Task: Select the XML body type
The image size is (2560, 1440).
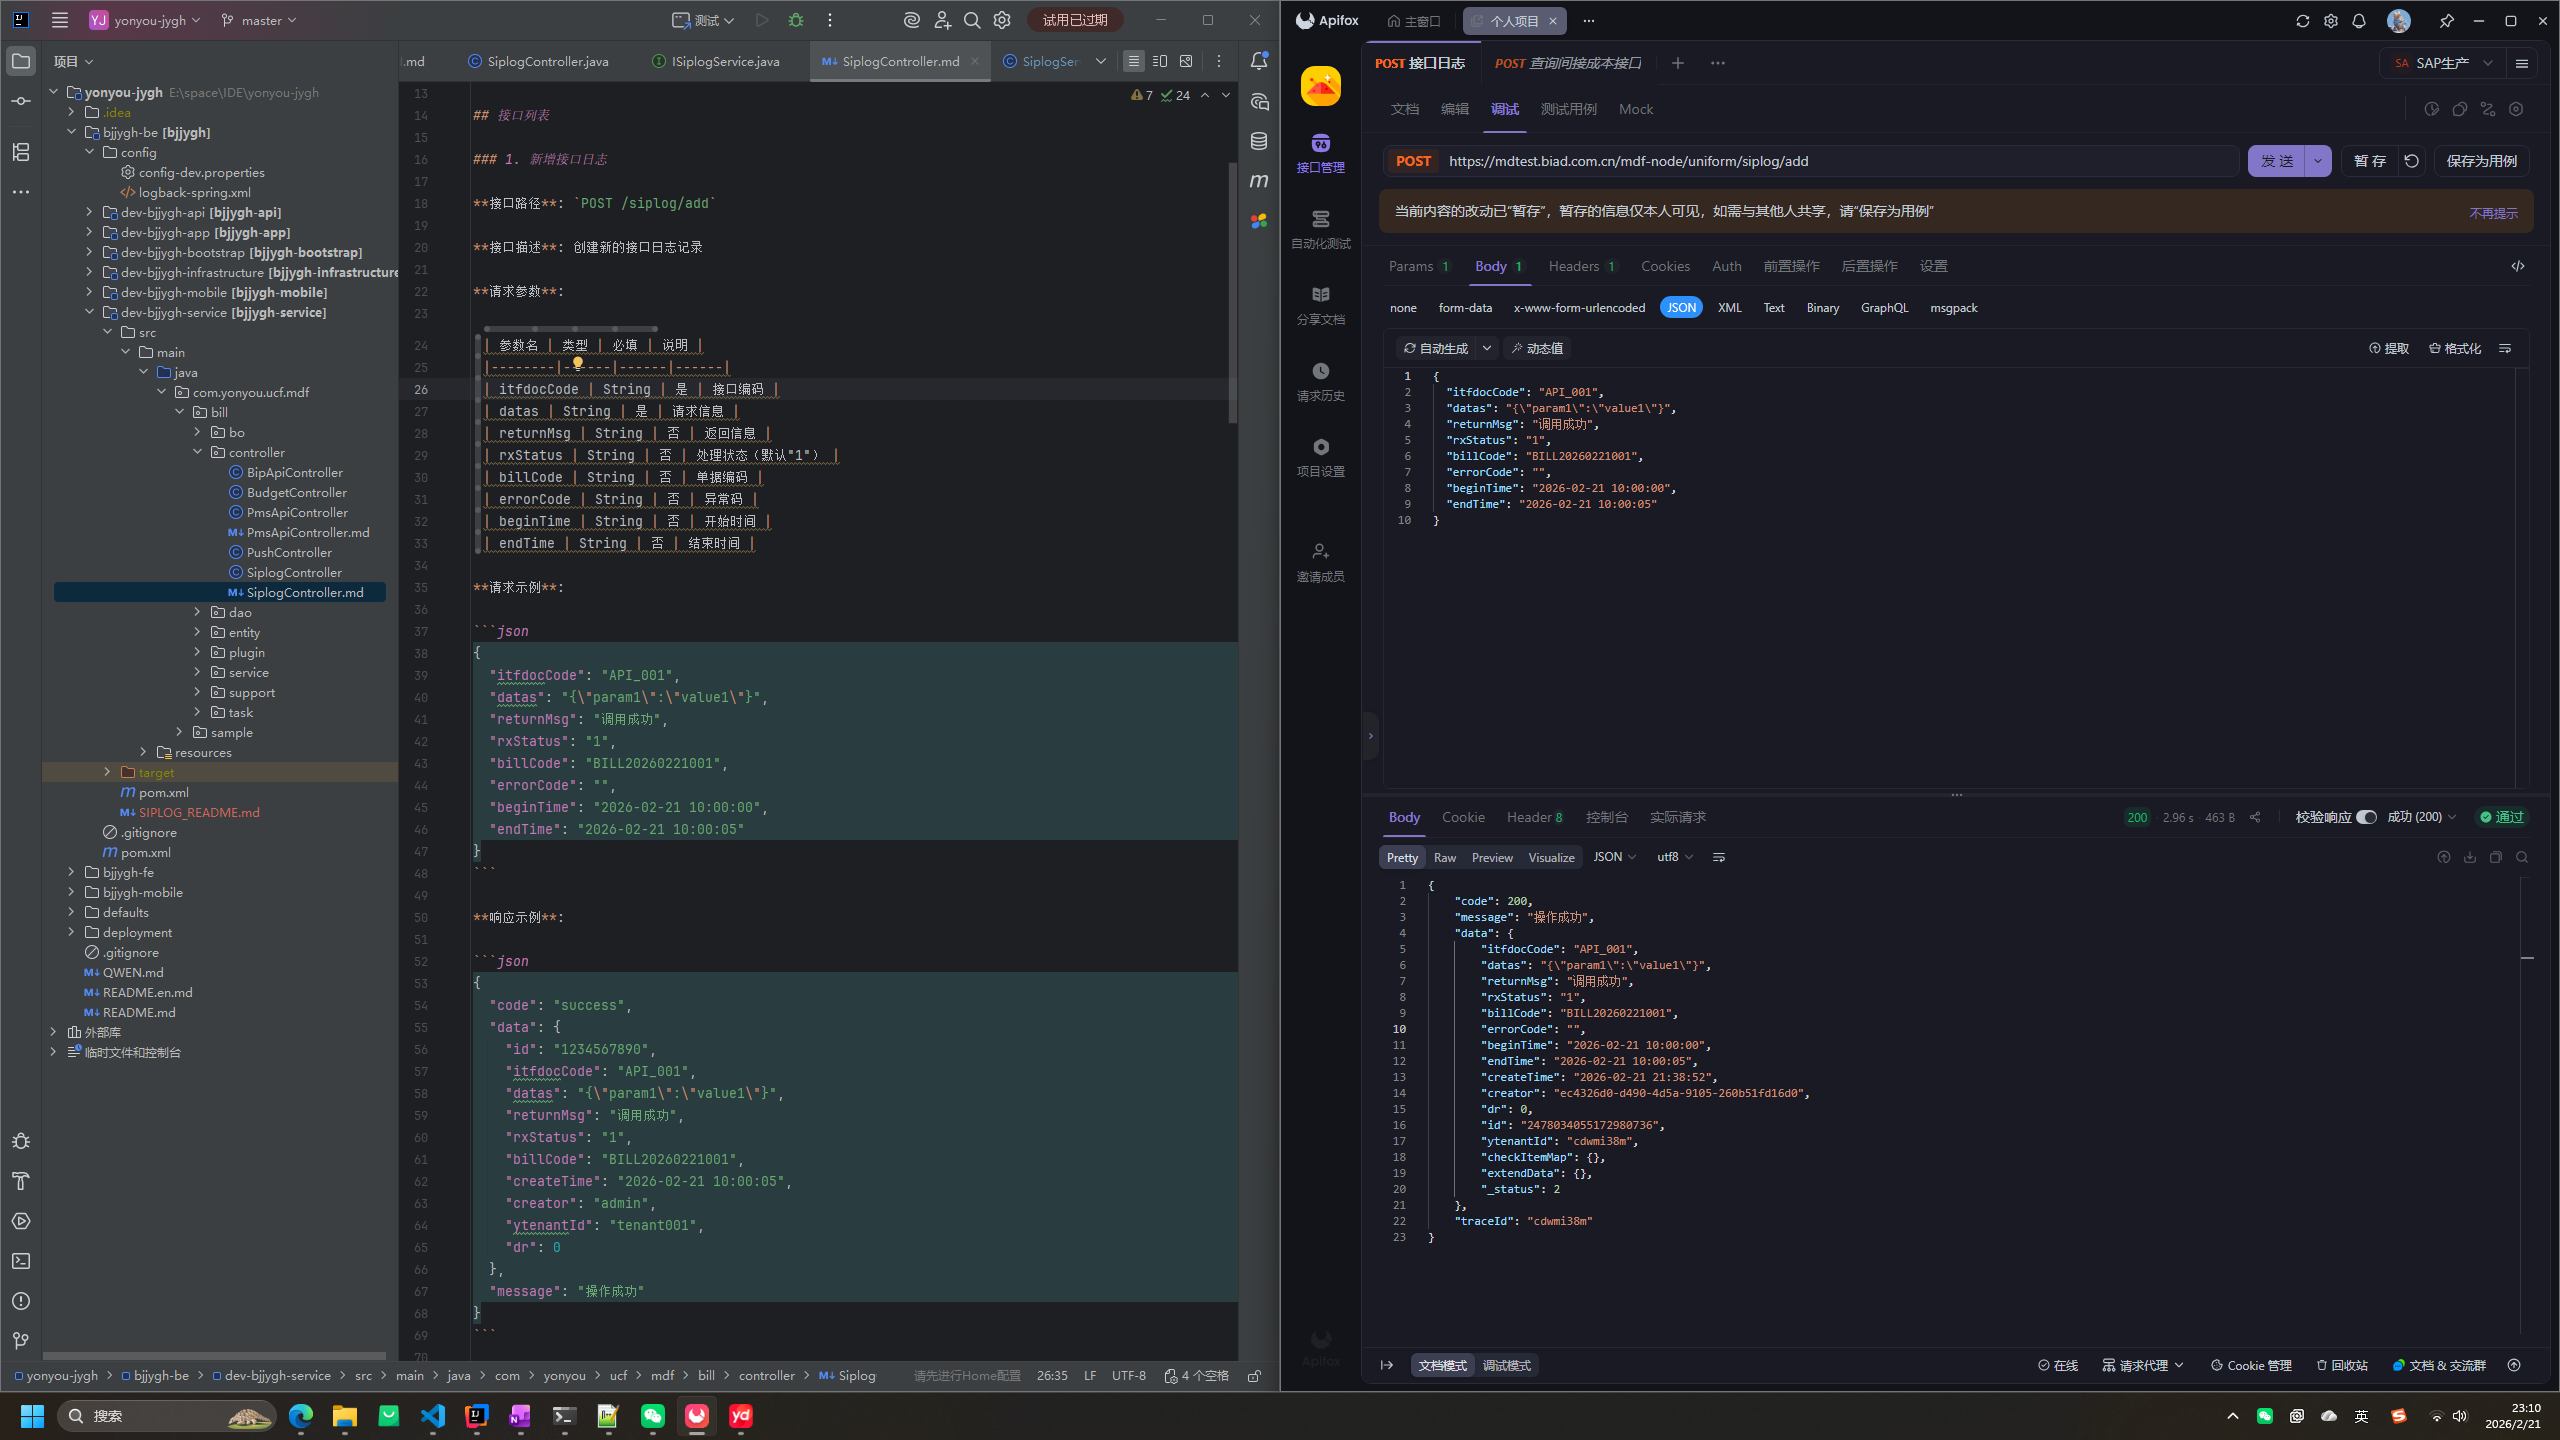Action: [x=1729, y=308]
